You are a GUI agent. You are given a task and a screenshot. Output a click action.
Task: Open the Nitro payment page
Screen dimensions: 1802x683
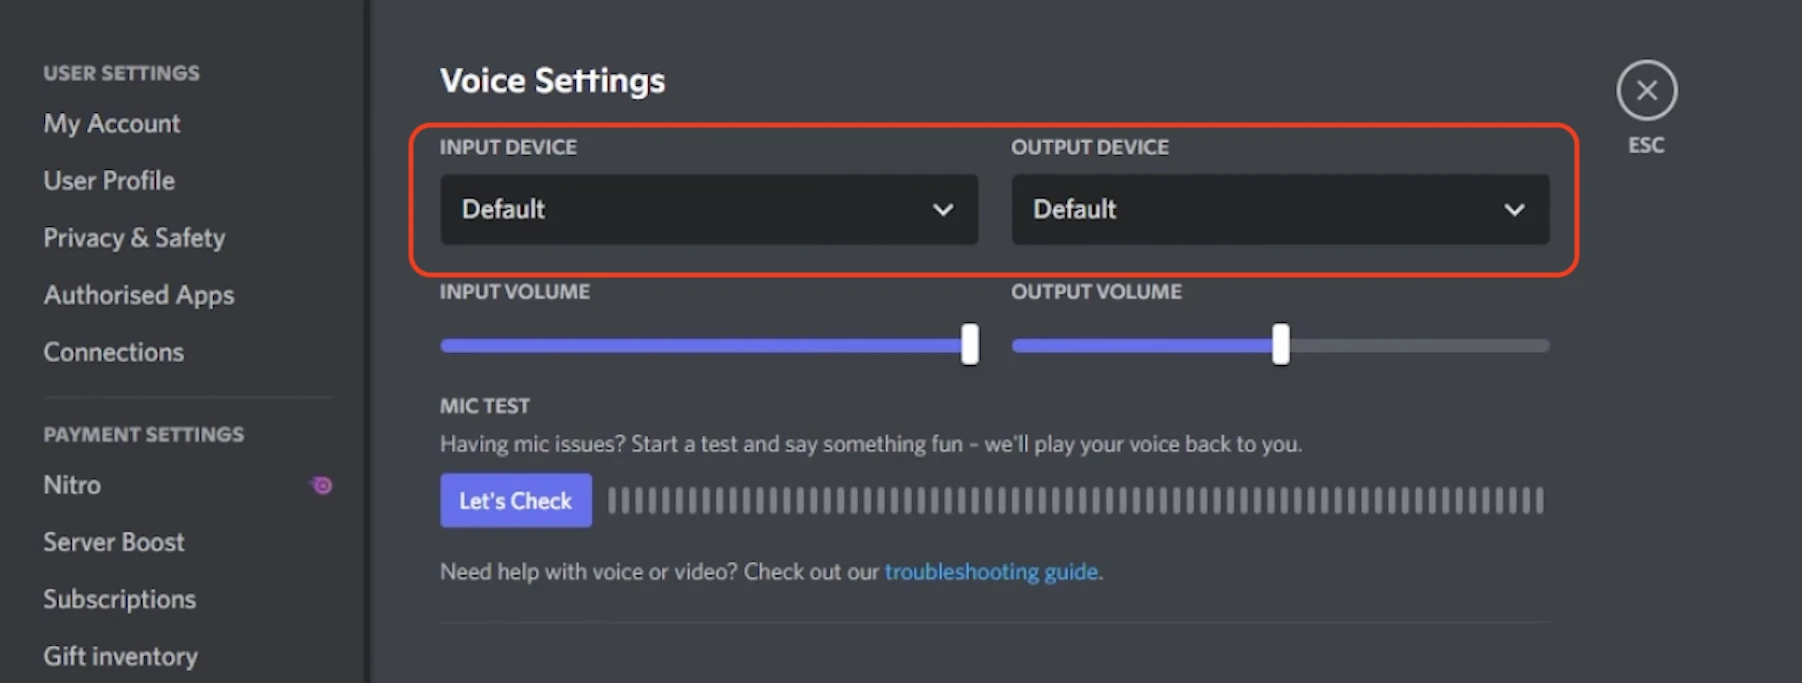(x=73, y=485)
